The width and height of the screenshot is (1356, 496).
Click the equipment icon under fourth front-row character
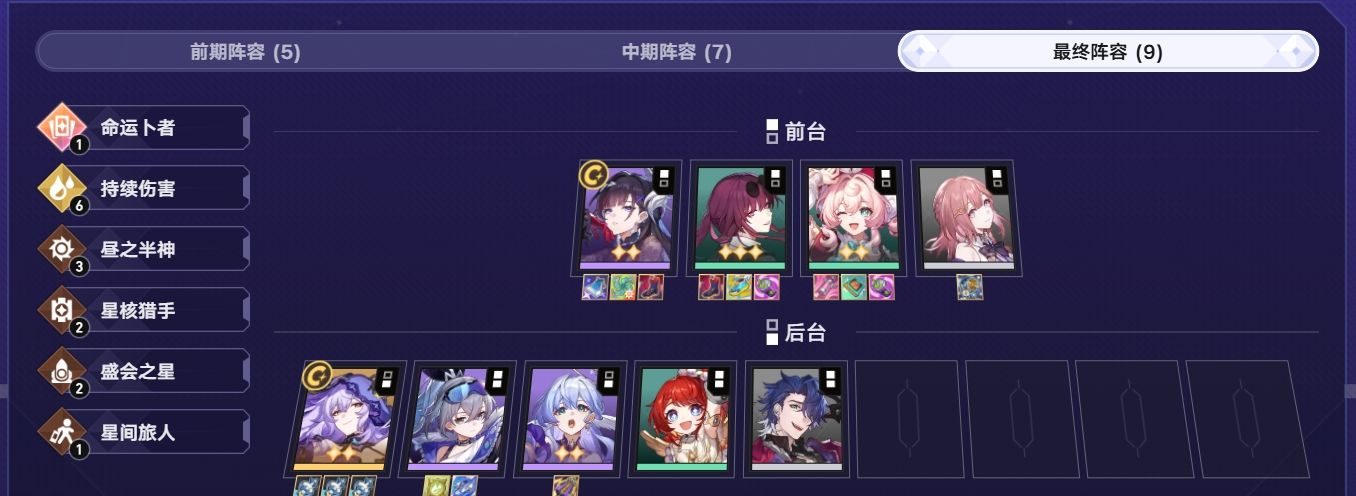point(970,287)
